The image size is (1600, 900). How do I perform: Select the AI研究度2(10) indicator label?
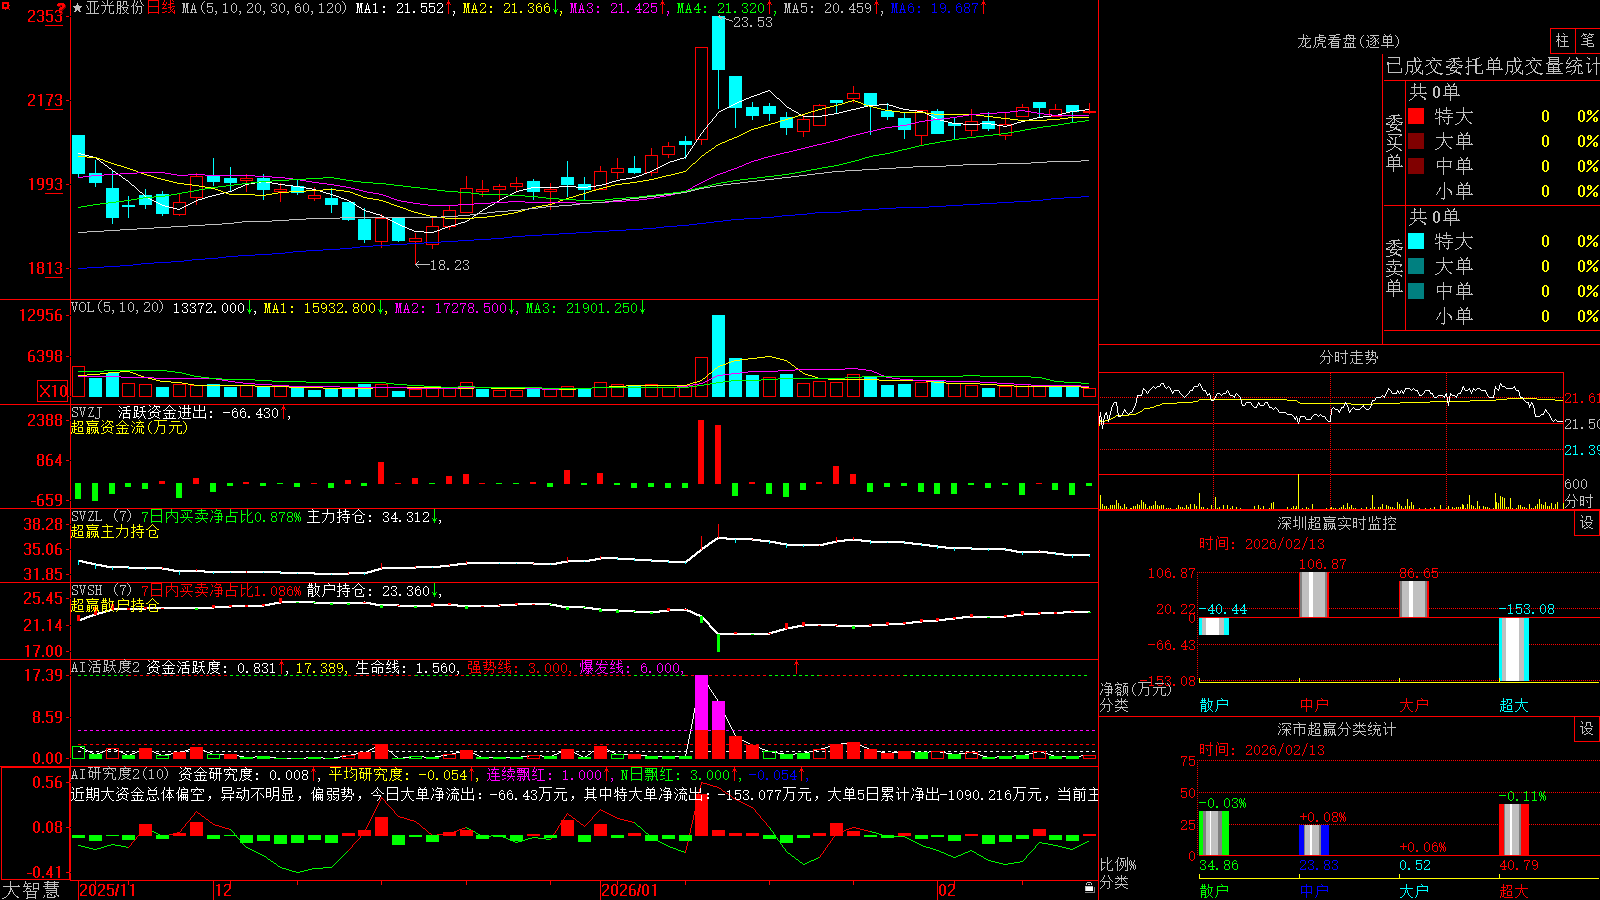[120, 774]
